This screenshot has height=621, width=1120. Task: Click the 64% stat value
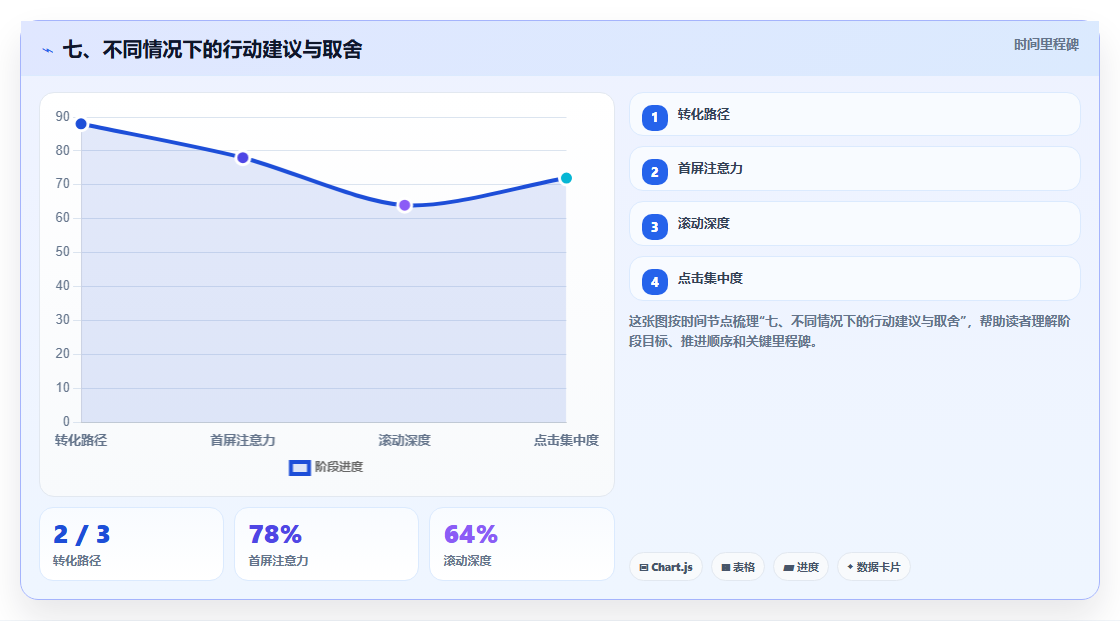[471, 535]
